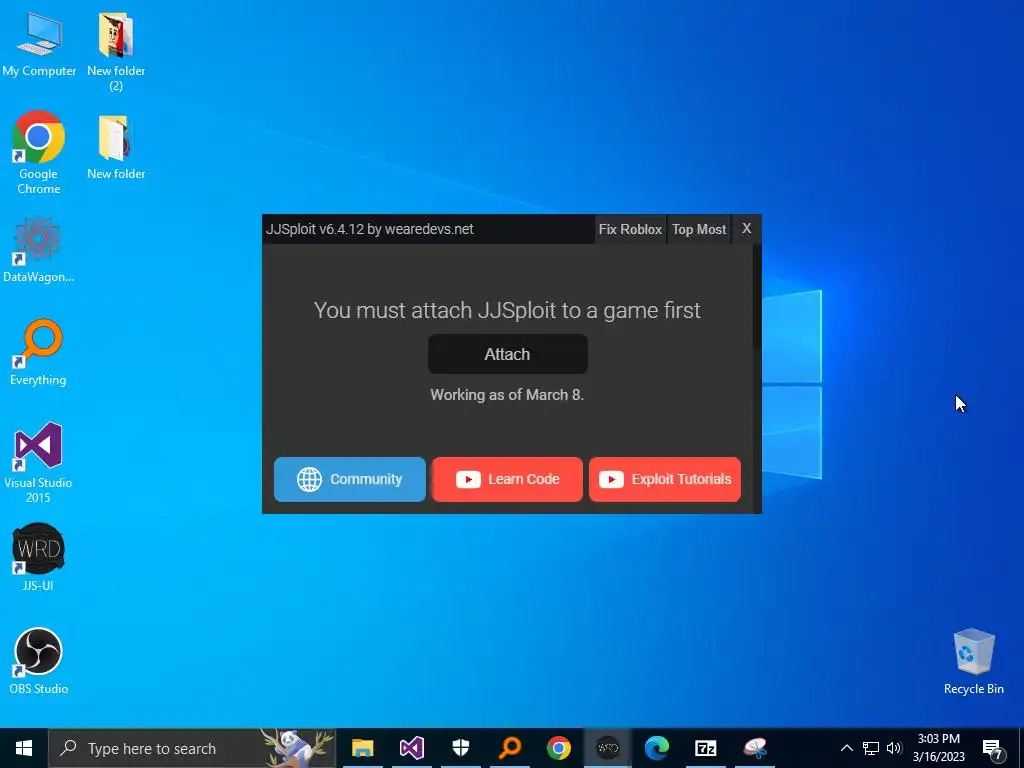Open the notification center icon

point(993,748)
